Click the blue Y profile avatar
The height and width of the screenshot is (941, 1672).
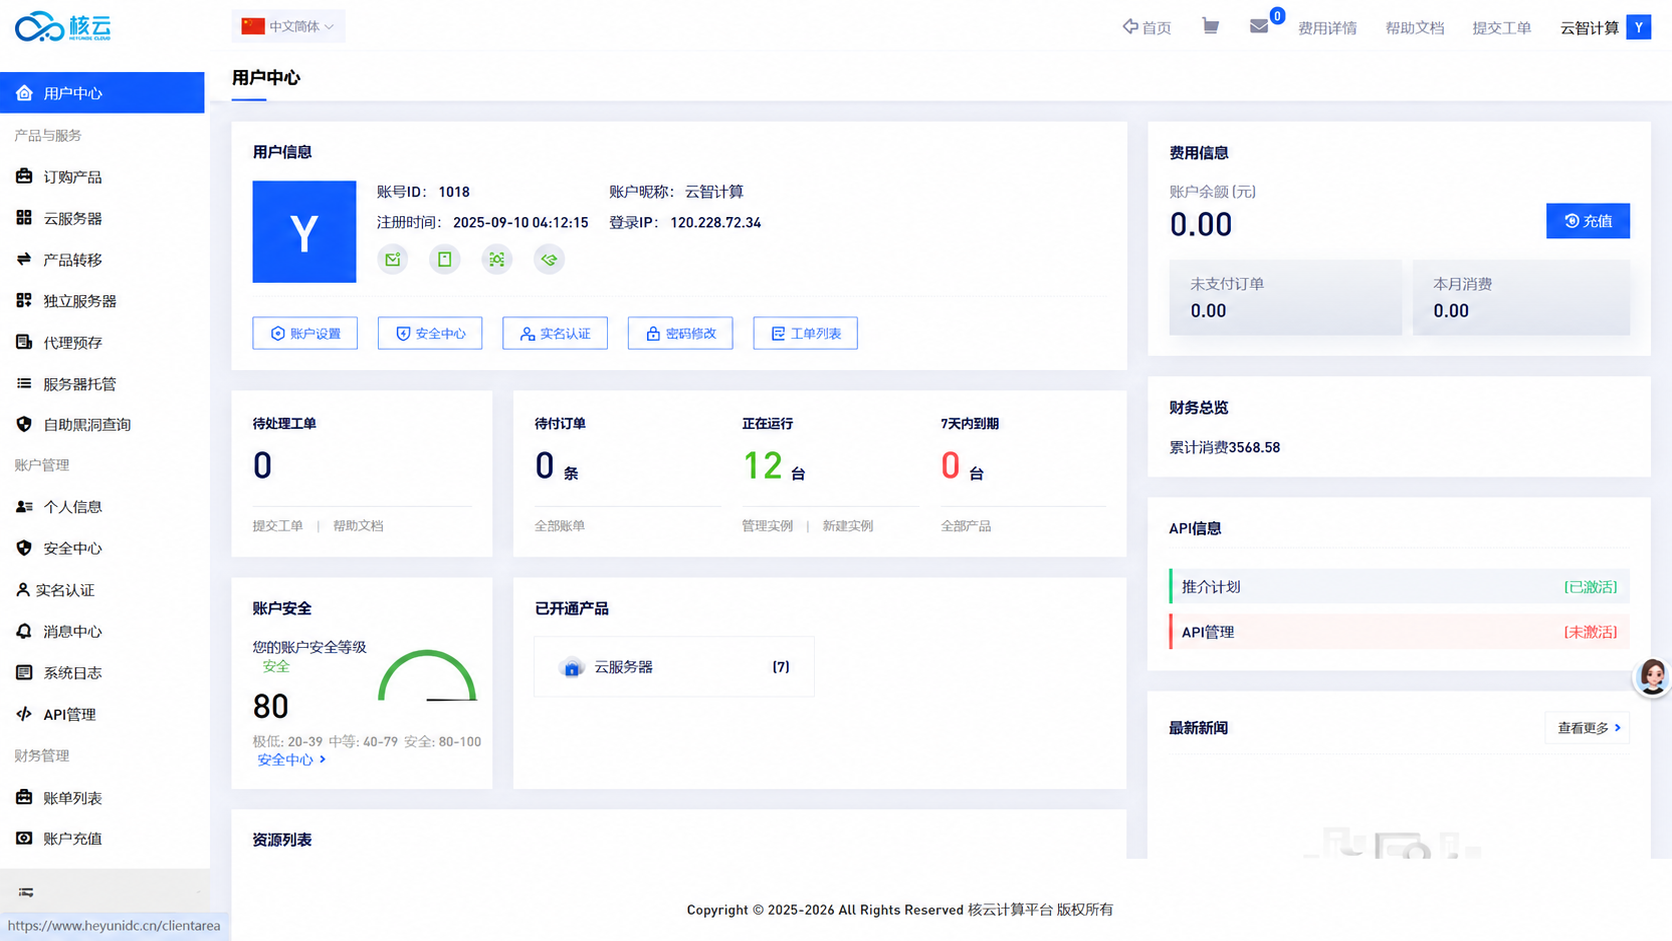(x=304, y=231)
